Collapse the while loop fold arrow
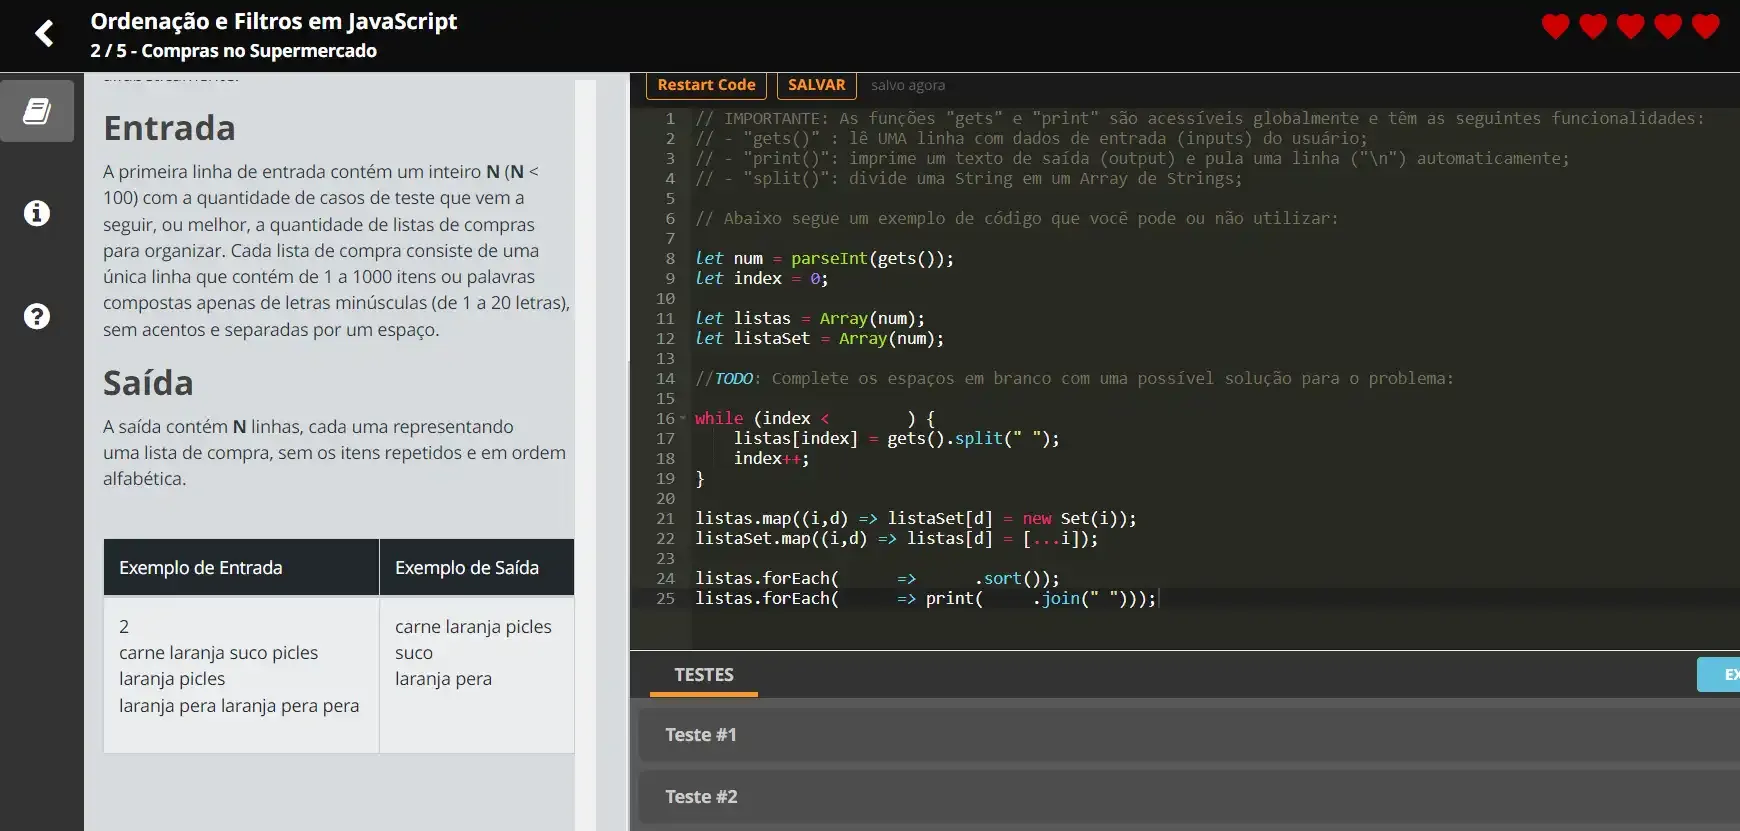The width and height of the screenshot is (1740, 831). point(683,419)
